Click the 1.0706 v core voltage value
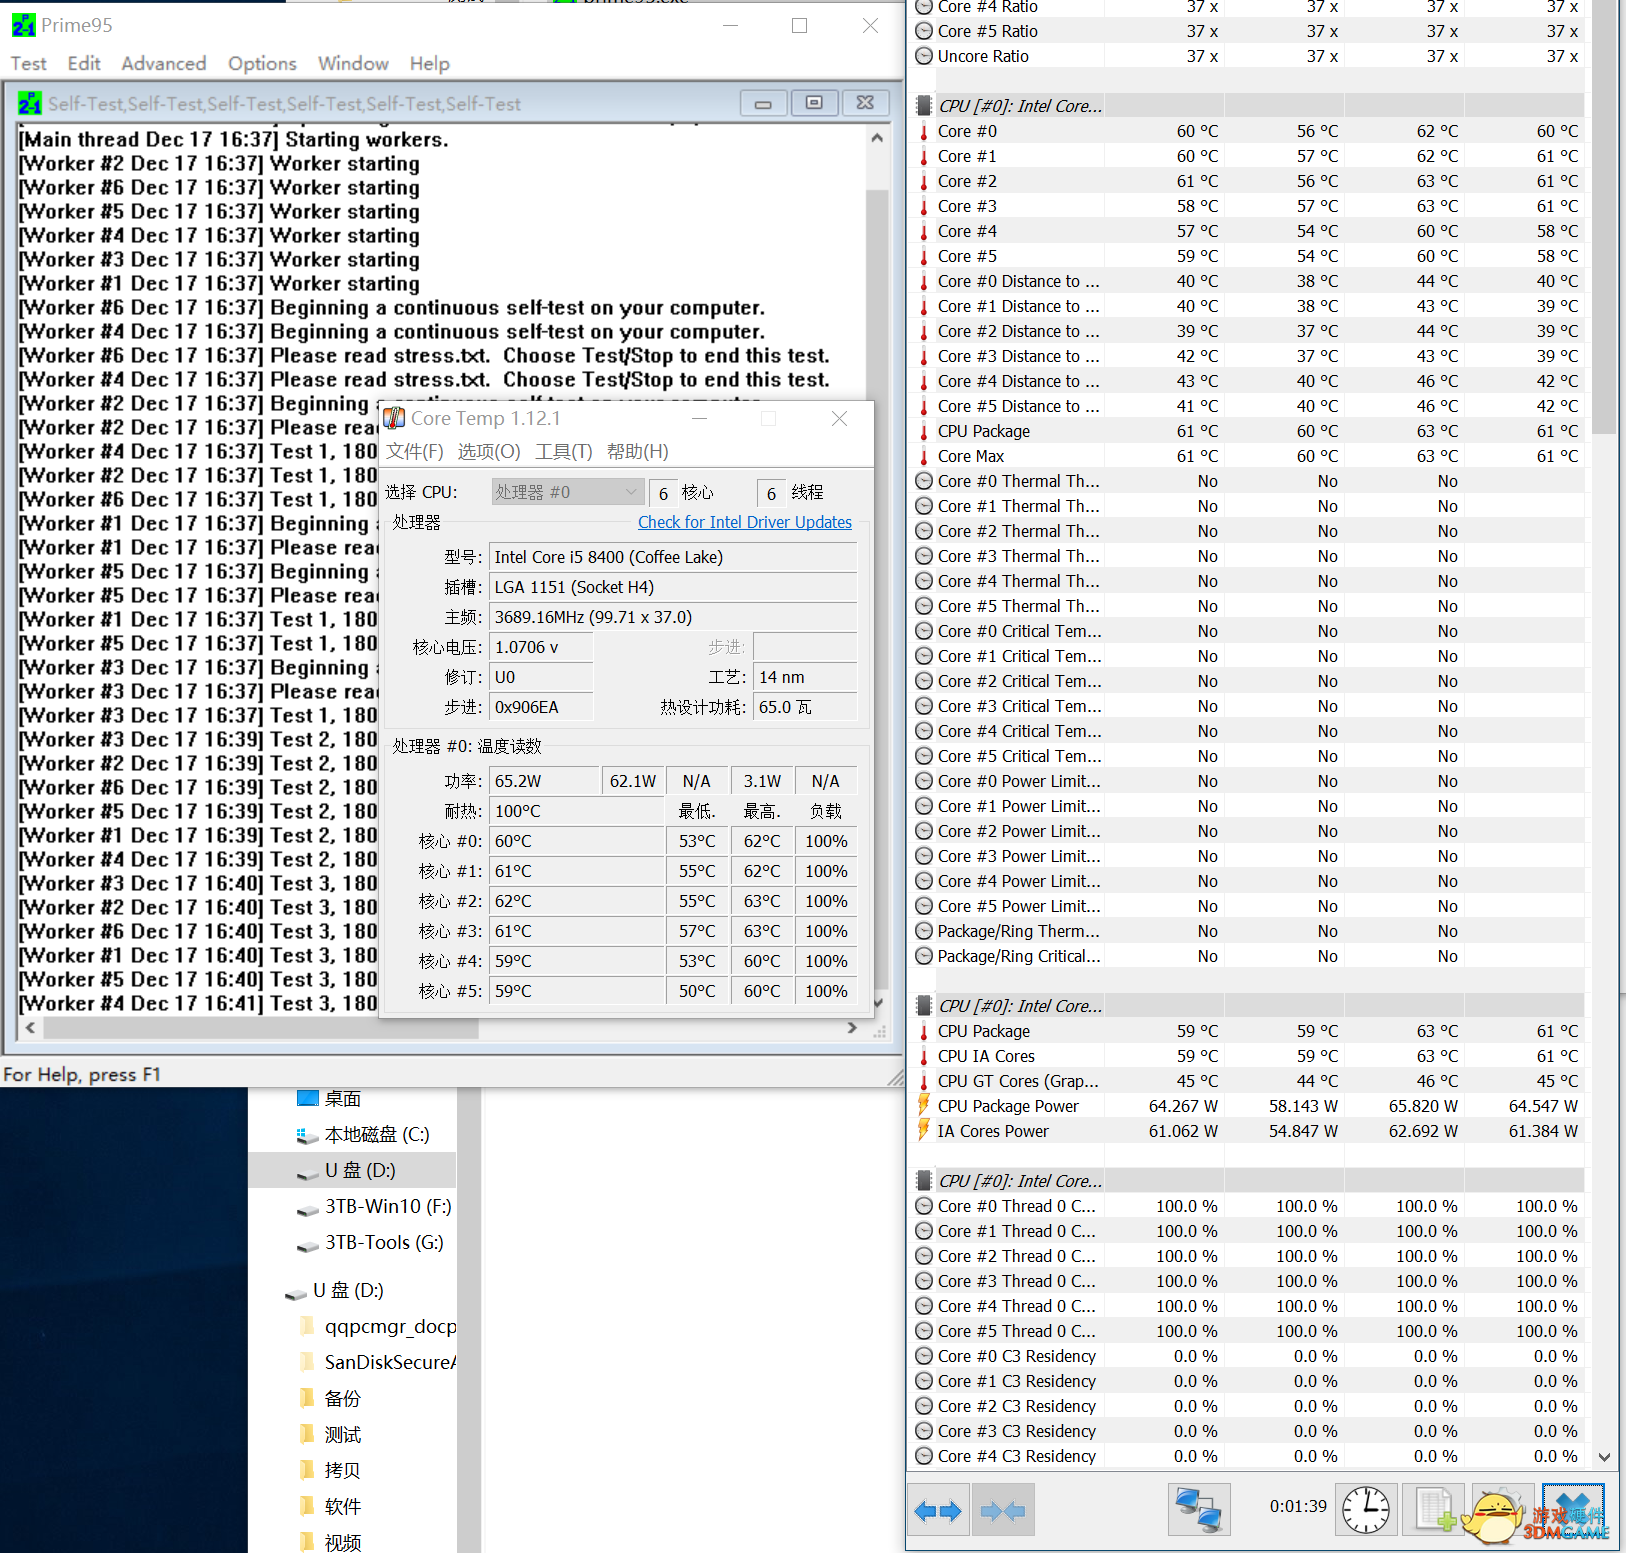Screen dimensions: 1626x1553 [541, 647]
